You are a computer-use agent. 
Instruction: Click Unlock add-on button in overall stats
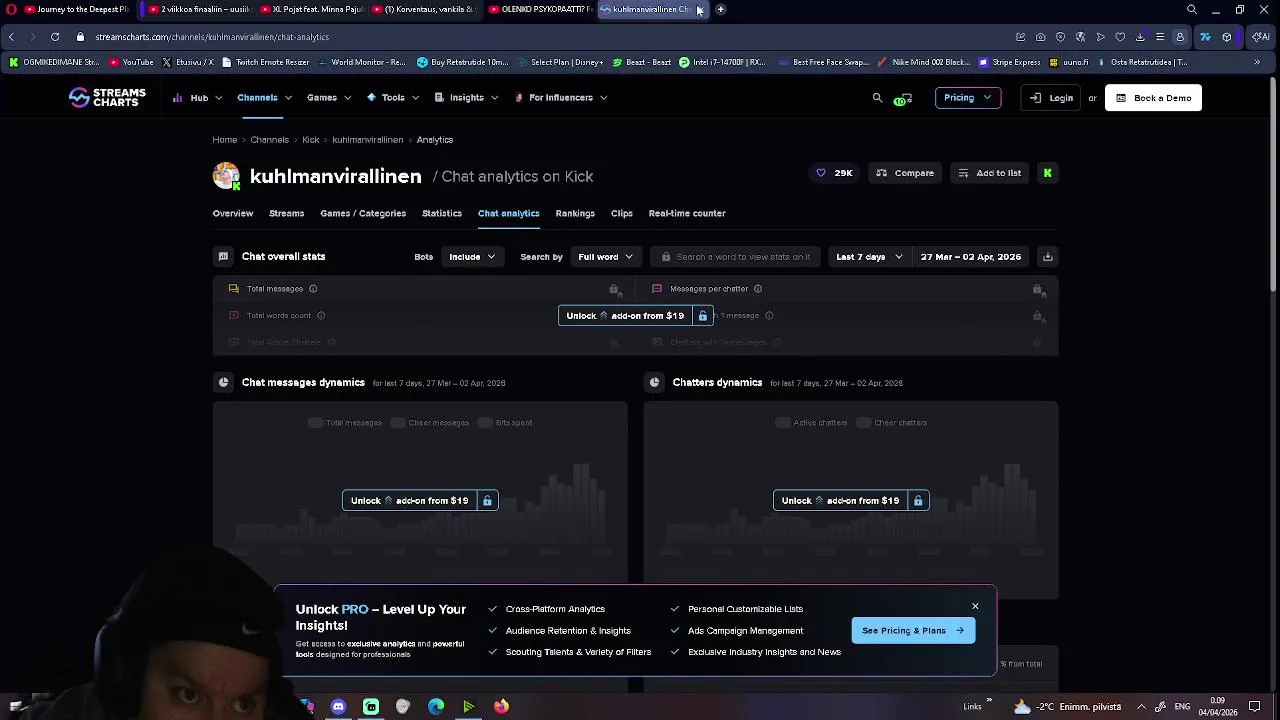coord(636,316)
